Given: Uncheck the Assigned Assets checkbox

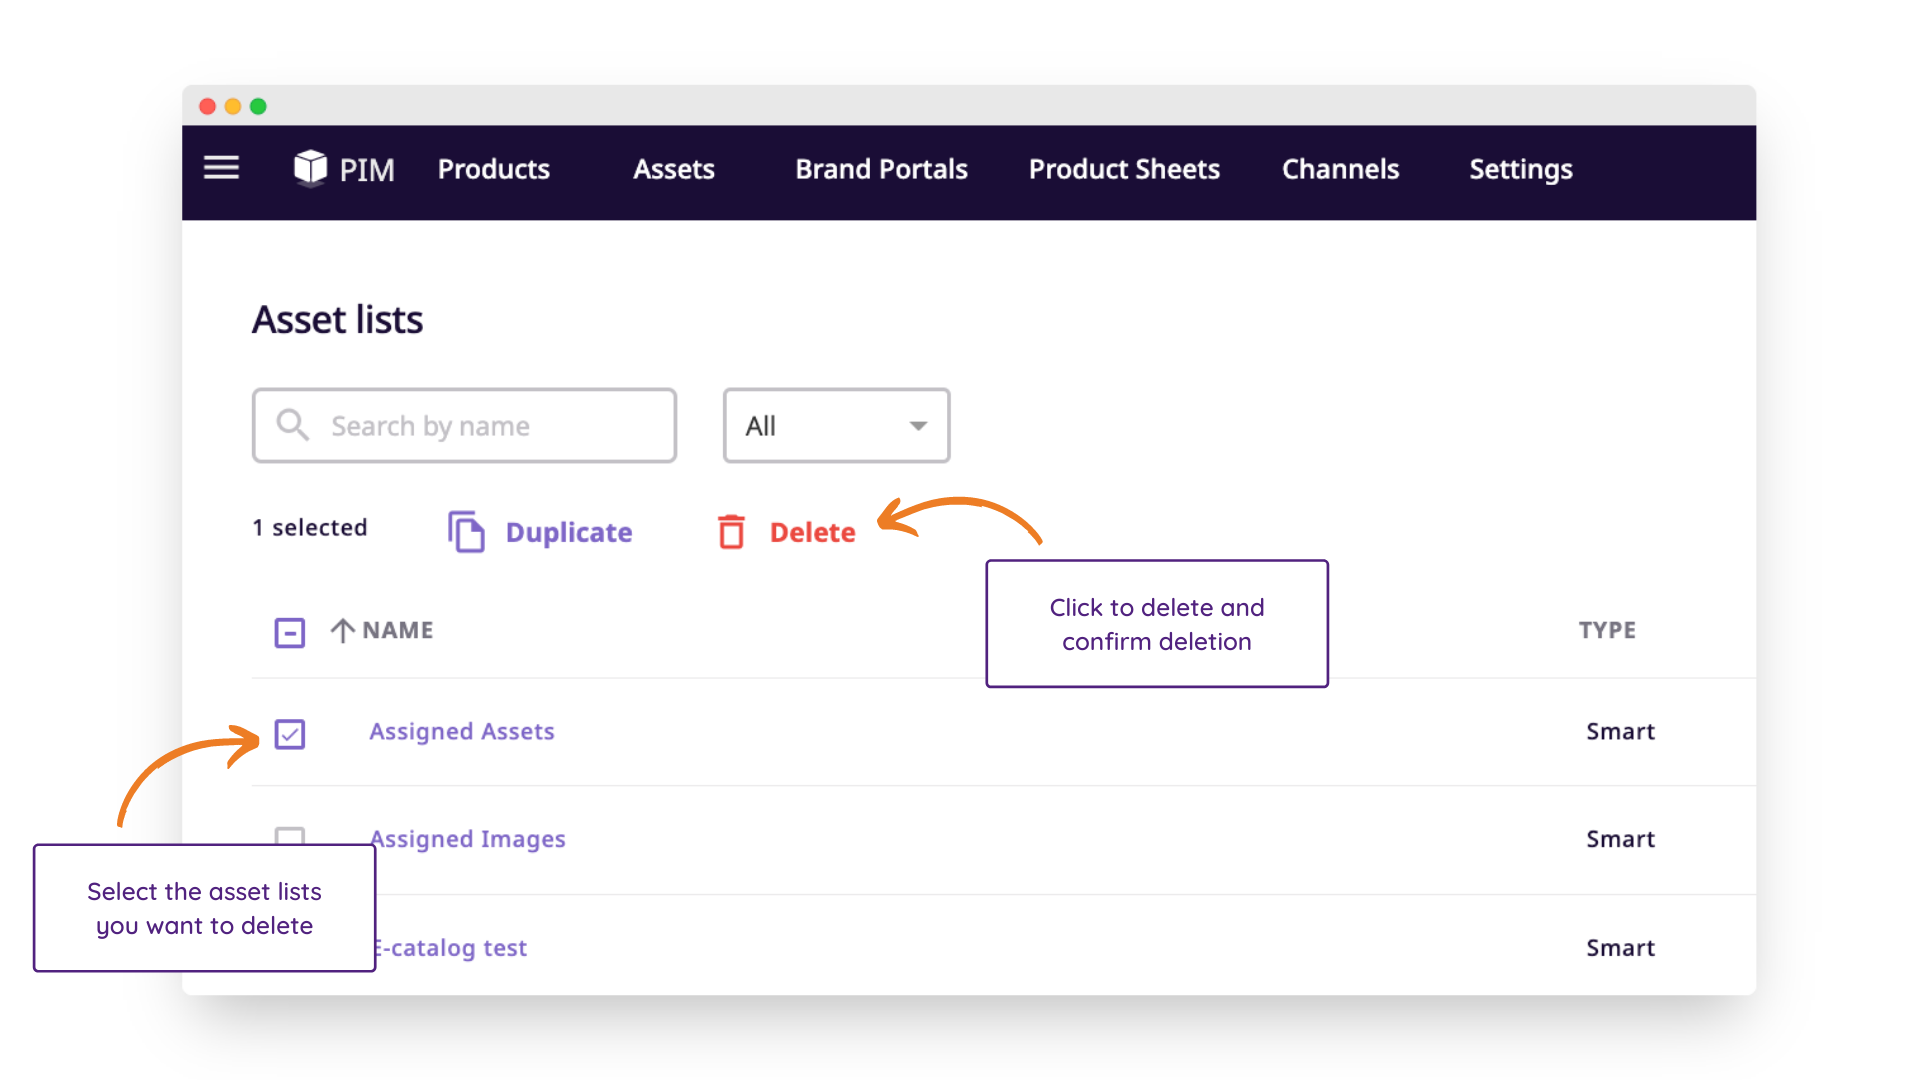Looking at the screenshot, I should tap(289, 733).
